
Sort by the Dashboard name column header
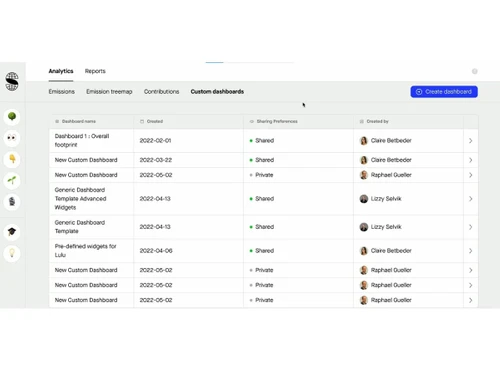79,121
